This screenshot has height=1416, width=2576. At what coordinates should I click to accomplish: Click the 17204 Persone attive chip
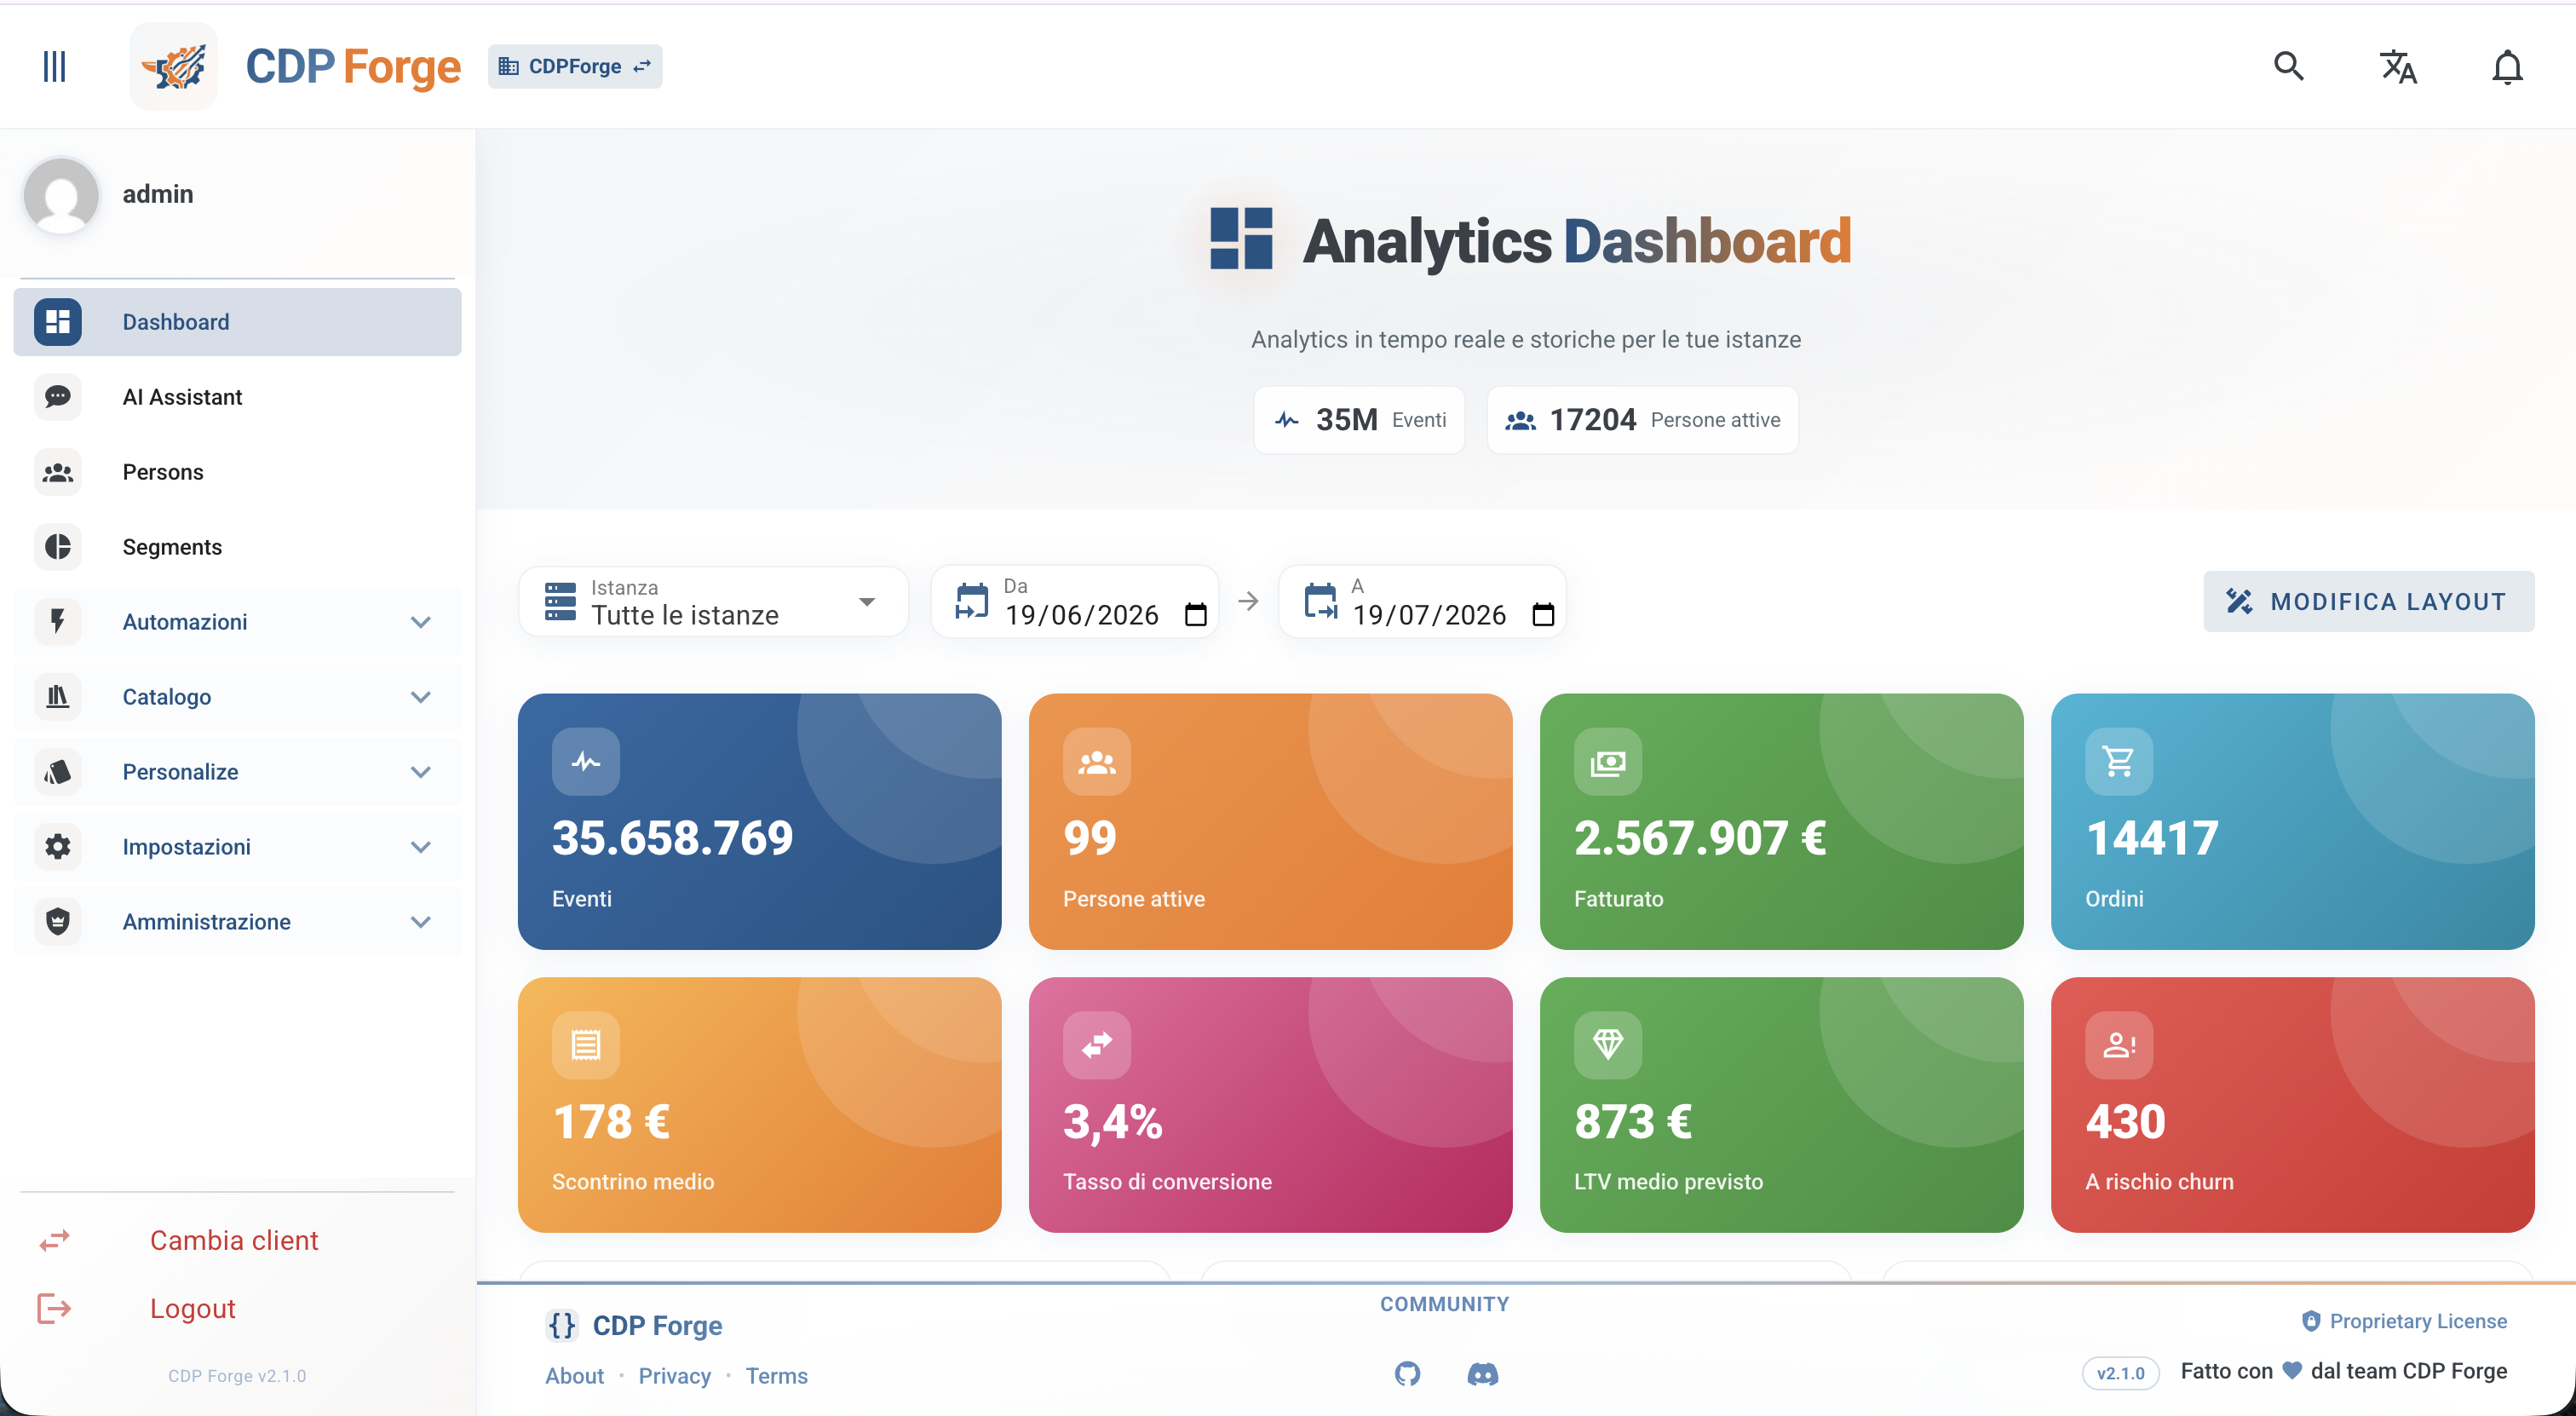[x=1642, y=420]
